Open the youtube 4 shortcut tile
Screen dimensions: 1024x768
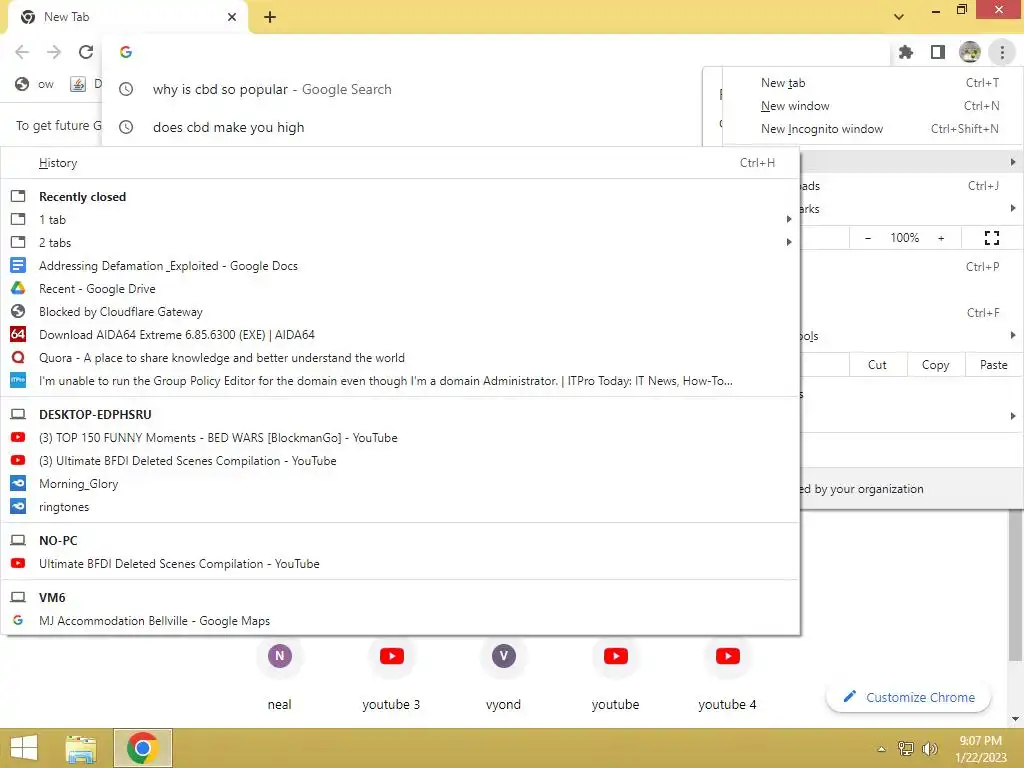(x=728, y=675)
